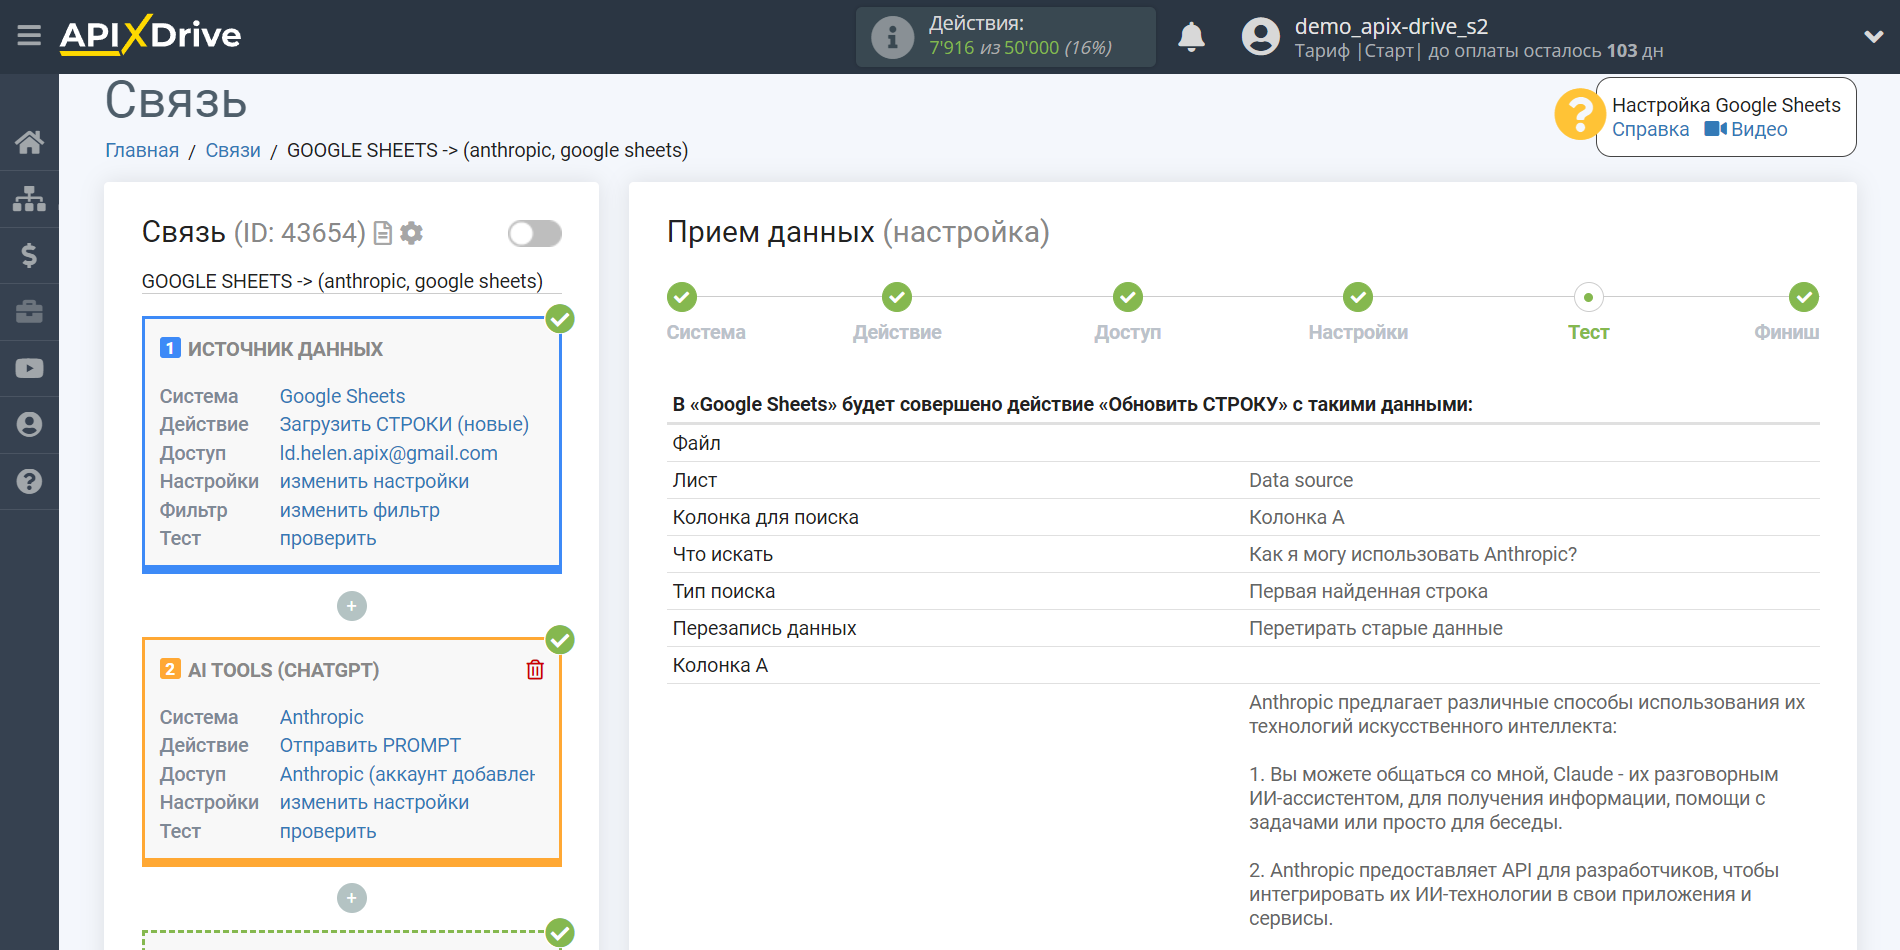
Task: Add a step after the data source block
Action: coord(352,606)
